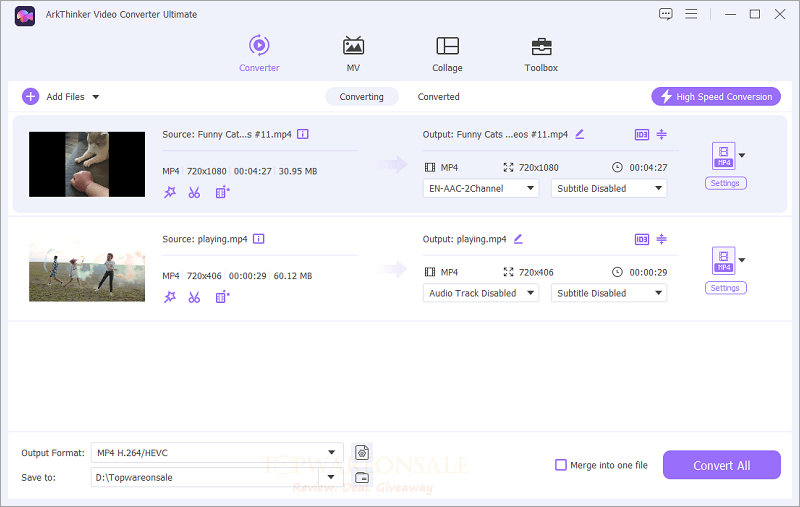The height and width of the screenshot is (507, 800).
Task: Enable High Speed Conversion
Action: pos(716,96)
